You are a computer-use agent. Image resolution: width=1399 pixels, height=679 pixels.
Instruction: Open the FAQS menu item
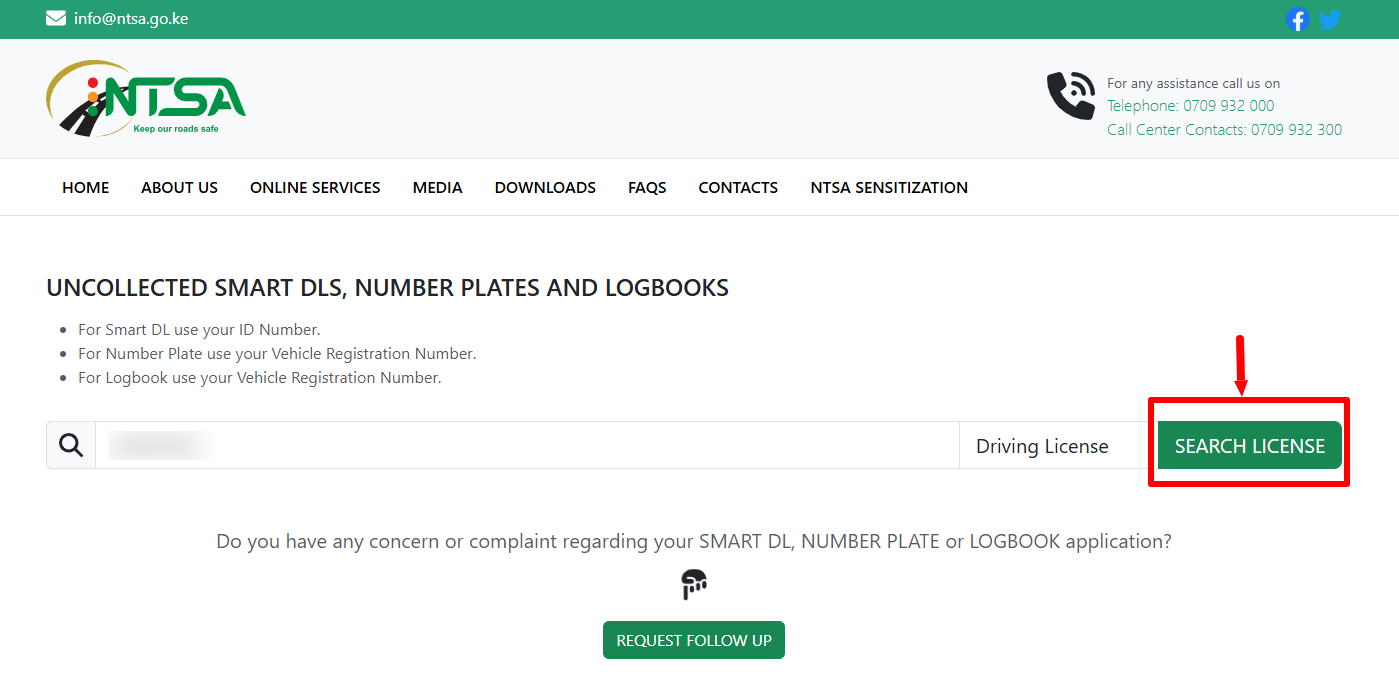(x=647, y=187)
